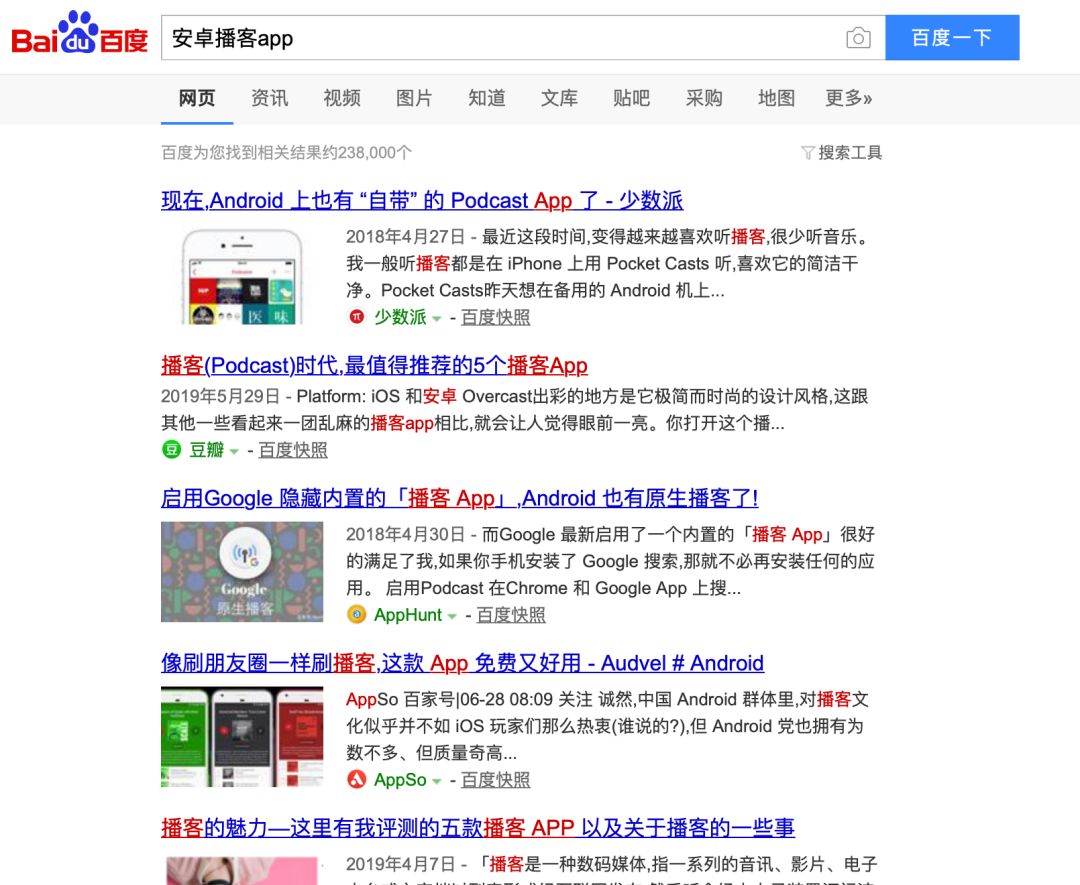This screenshot has width=1080, height=885.
Task: Expand the AppHunt source dropdown arrow
Action: click(x=452, y=616)
